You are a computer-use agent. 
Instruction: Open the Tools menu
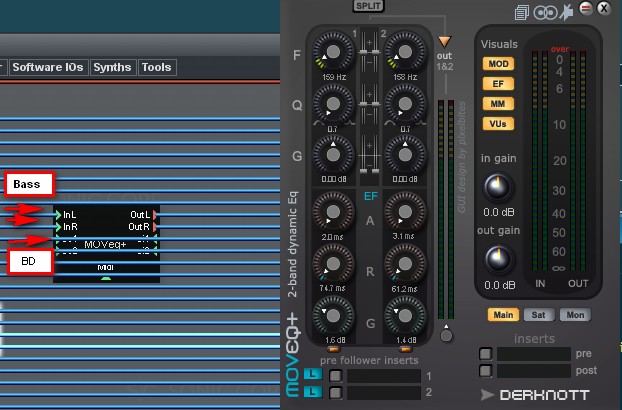click(156, 68)
